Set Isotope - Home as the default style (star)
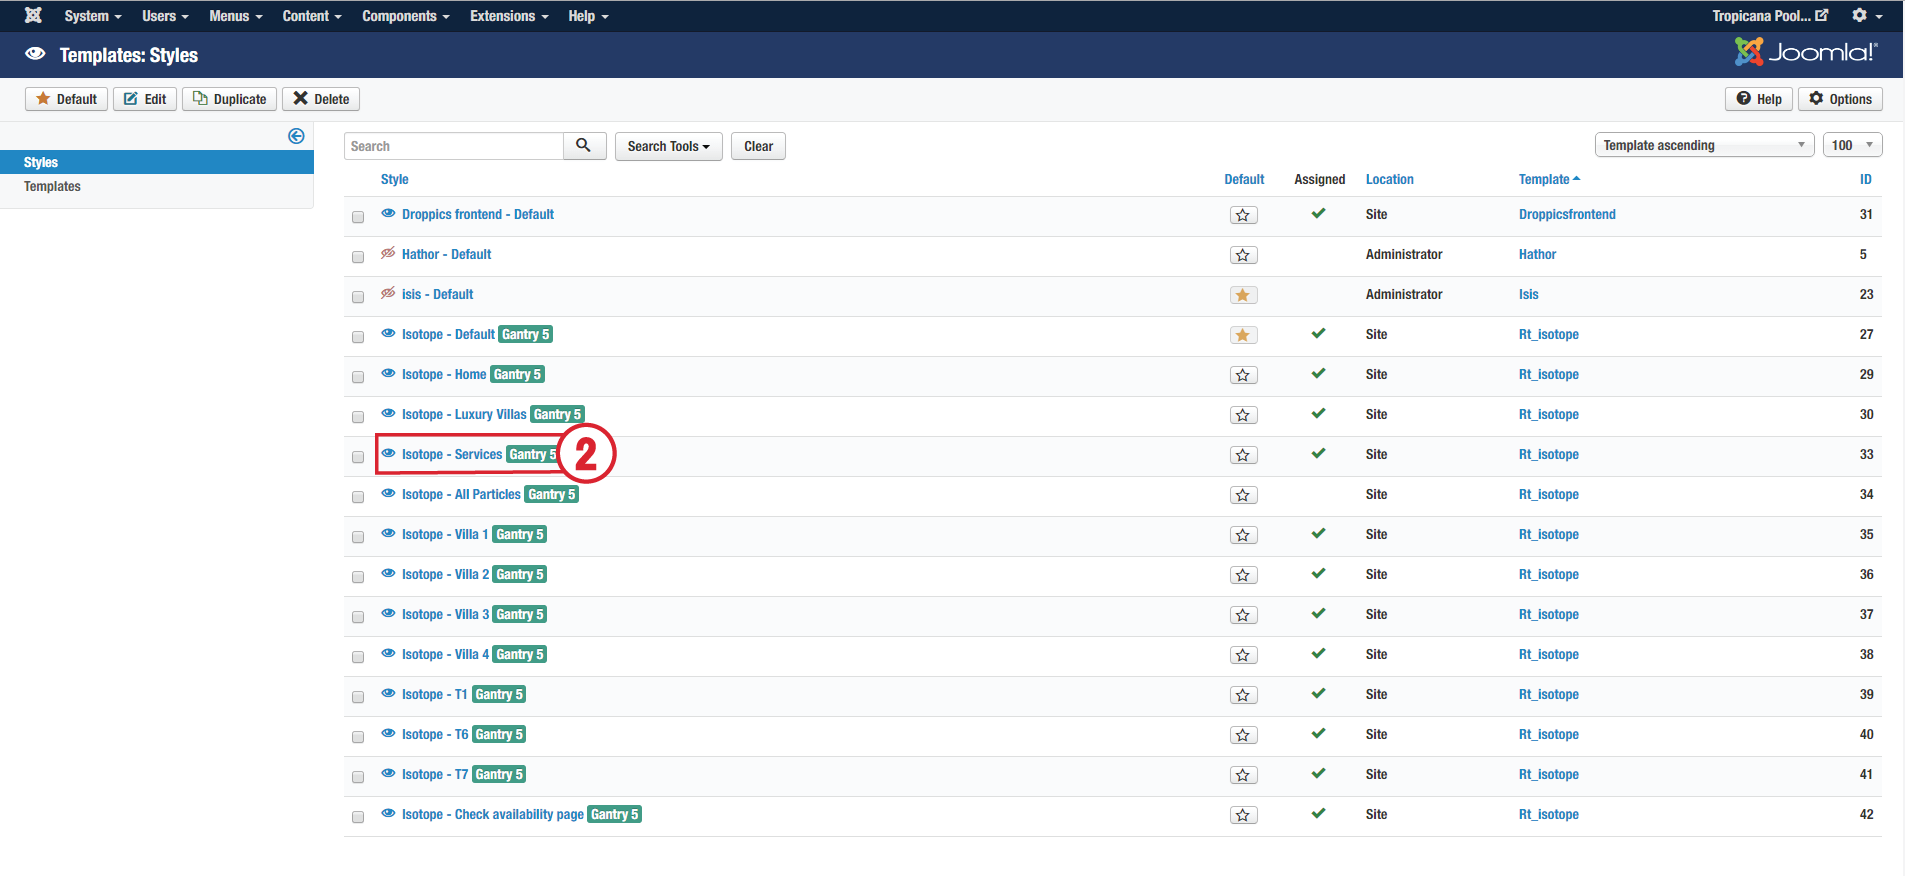1905x876 pixels. point(1243,375)
